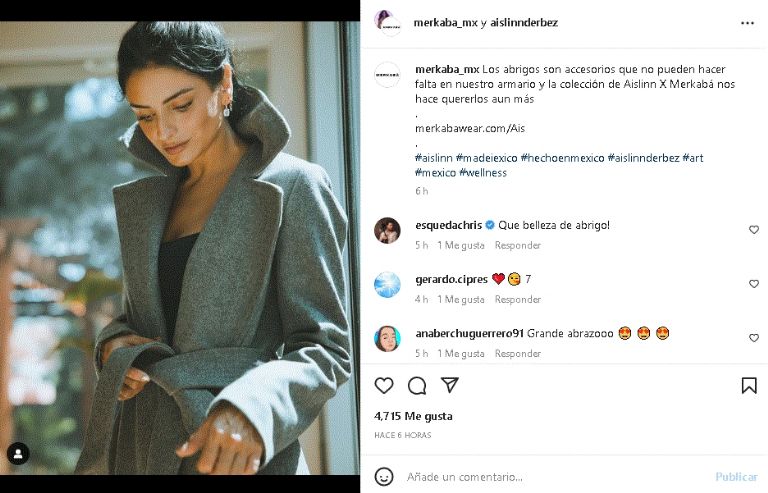Reply to esquedachris's comment
The height and width of the screenshot is (493, 768).
[518, 245]
